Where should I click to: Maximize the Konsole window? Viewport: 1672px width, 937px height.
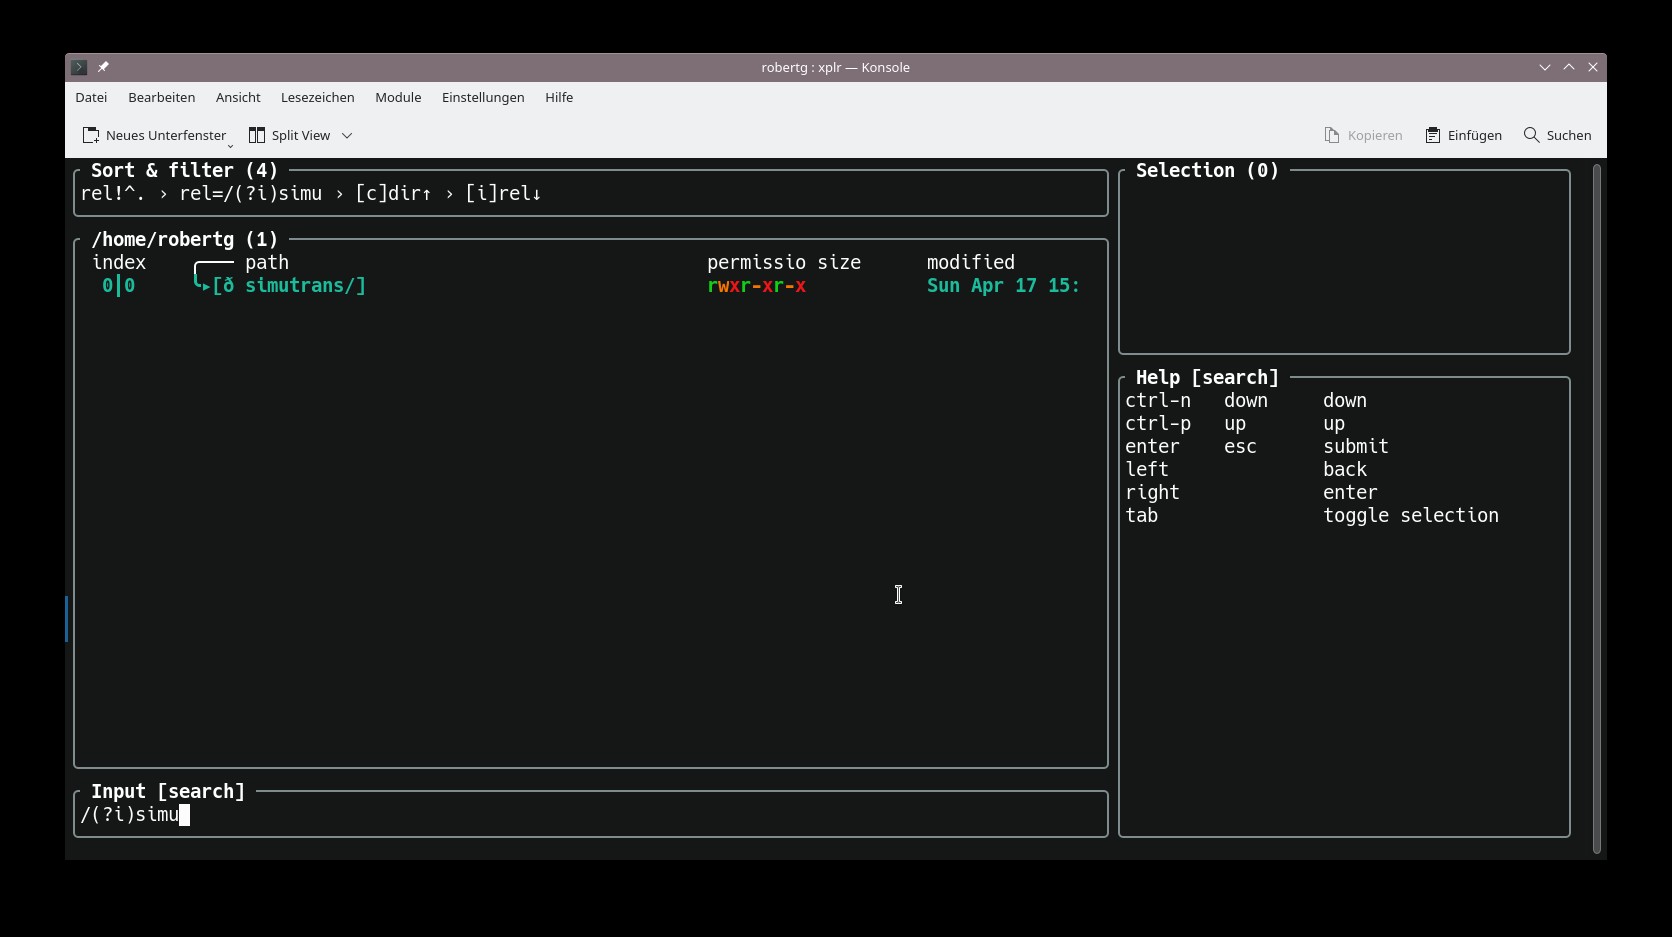1569,67
